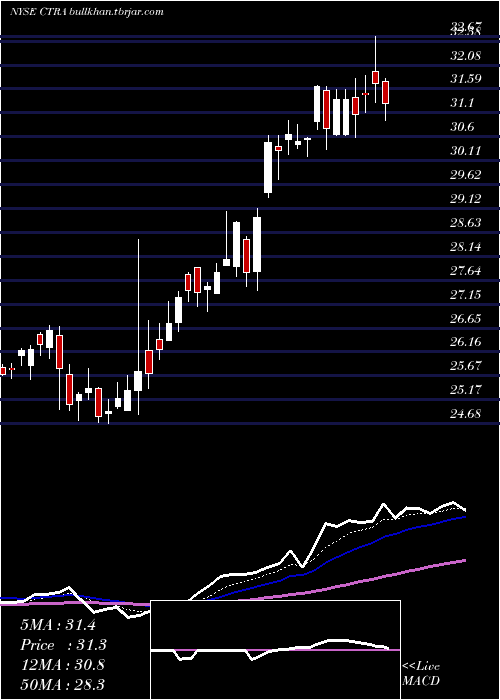Viewport: 500px width, 700px height.
Task: Click the NYSE CTRA bullkhan.tbrjar.com title text
Action: pyautogui.click(x=86, y=12)
